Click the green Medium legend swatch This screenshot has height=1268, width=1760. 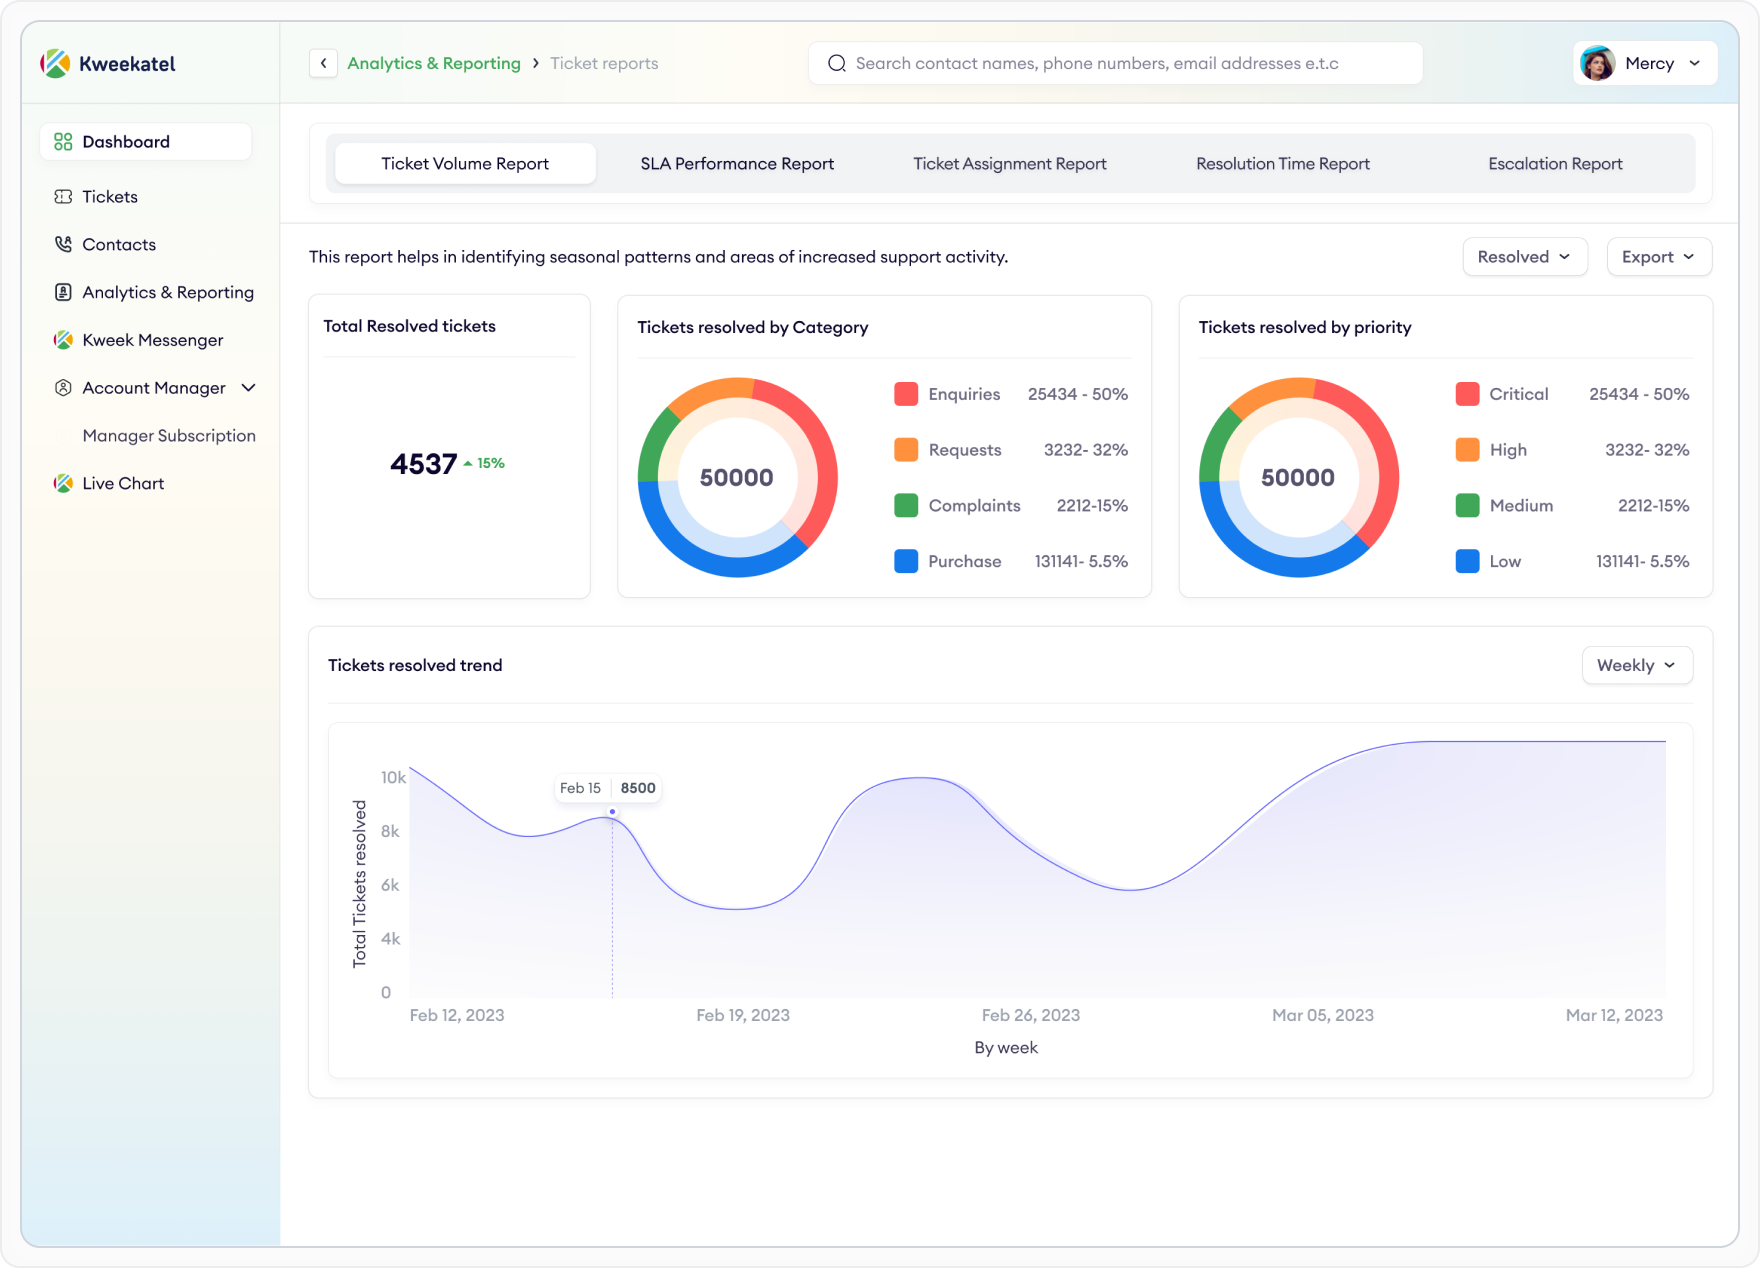click(1467, 506)
